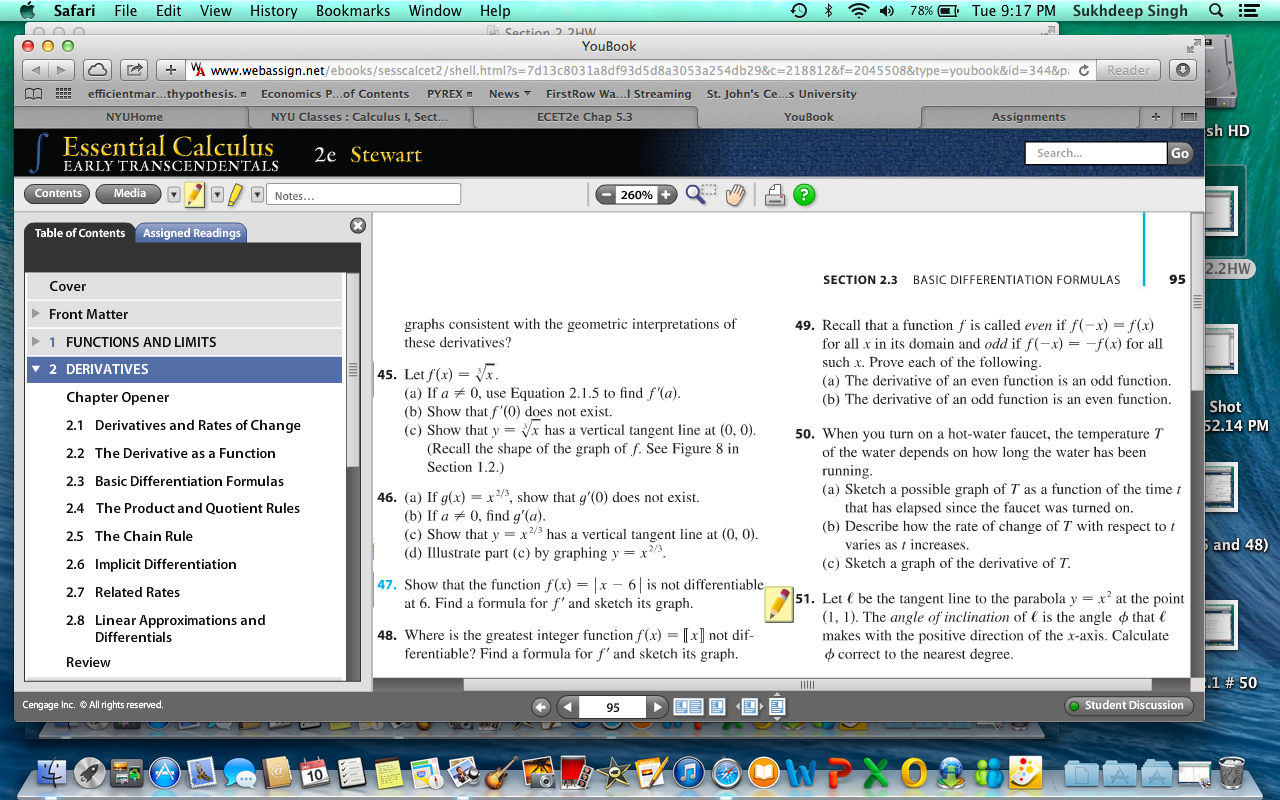Open the bookmarks book icon

pyautogui.click(x=34, y=94)
